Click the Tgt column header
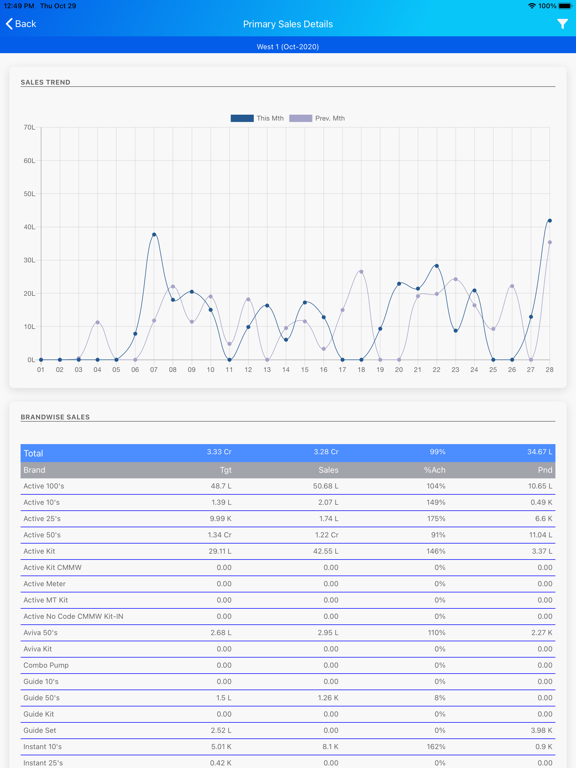This screenshot has width=576, height=768. point(225,470)
